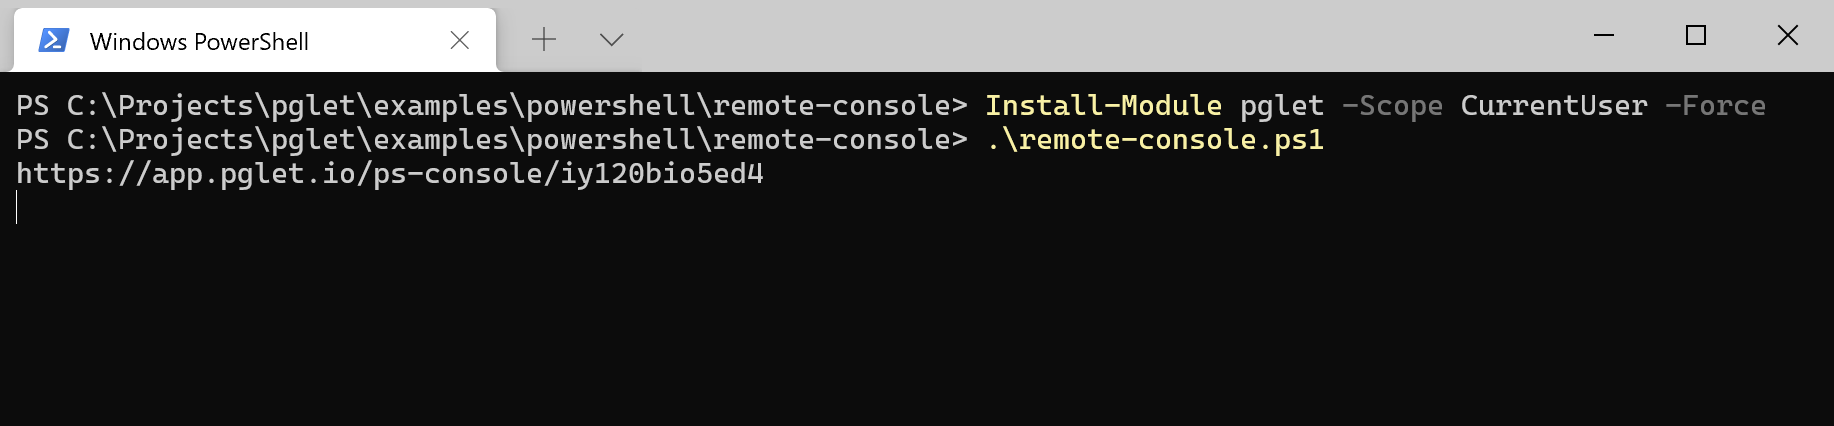Click the -Force parameter
Screen dimensions: 1834x426
pyautogui.click(x=1715, y=106)
